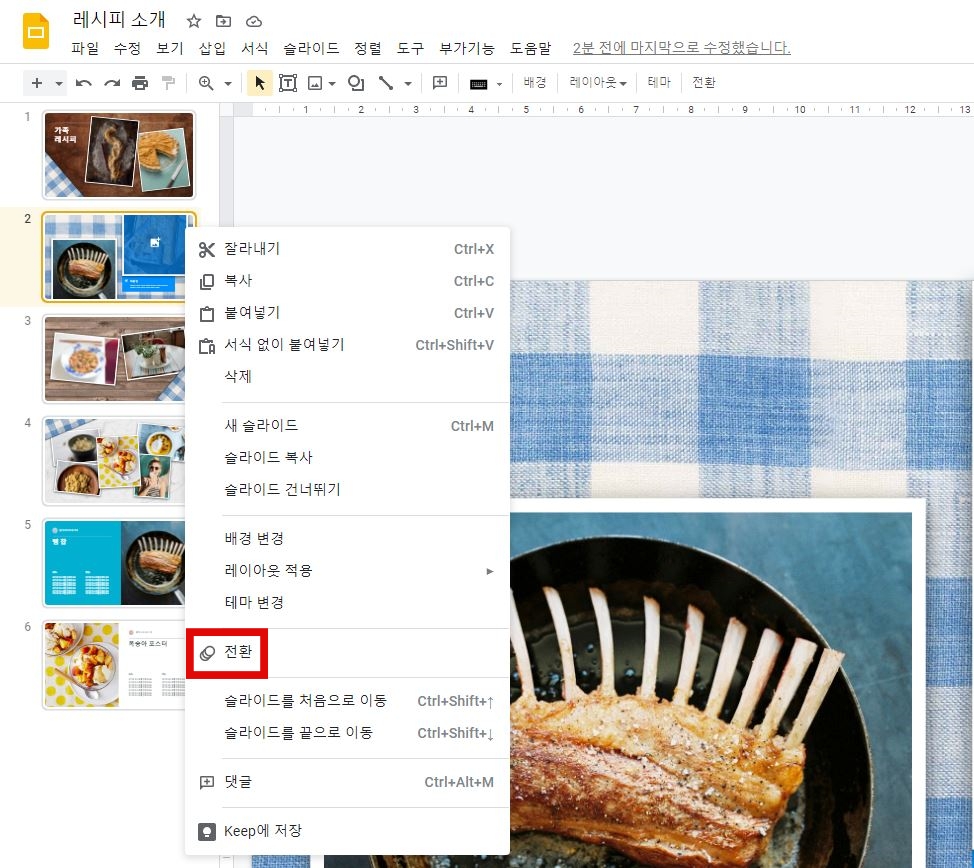Screen dimensions: 974x868
Task: Insert an image from toolbar
Action: (x=315, y=83)
